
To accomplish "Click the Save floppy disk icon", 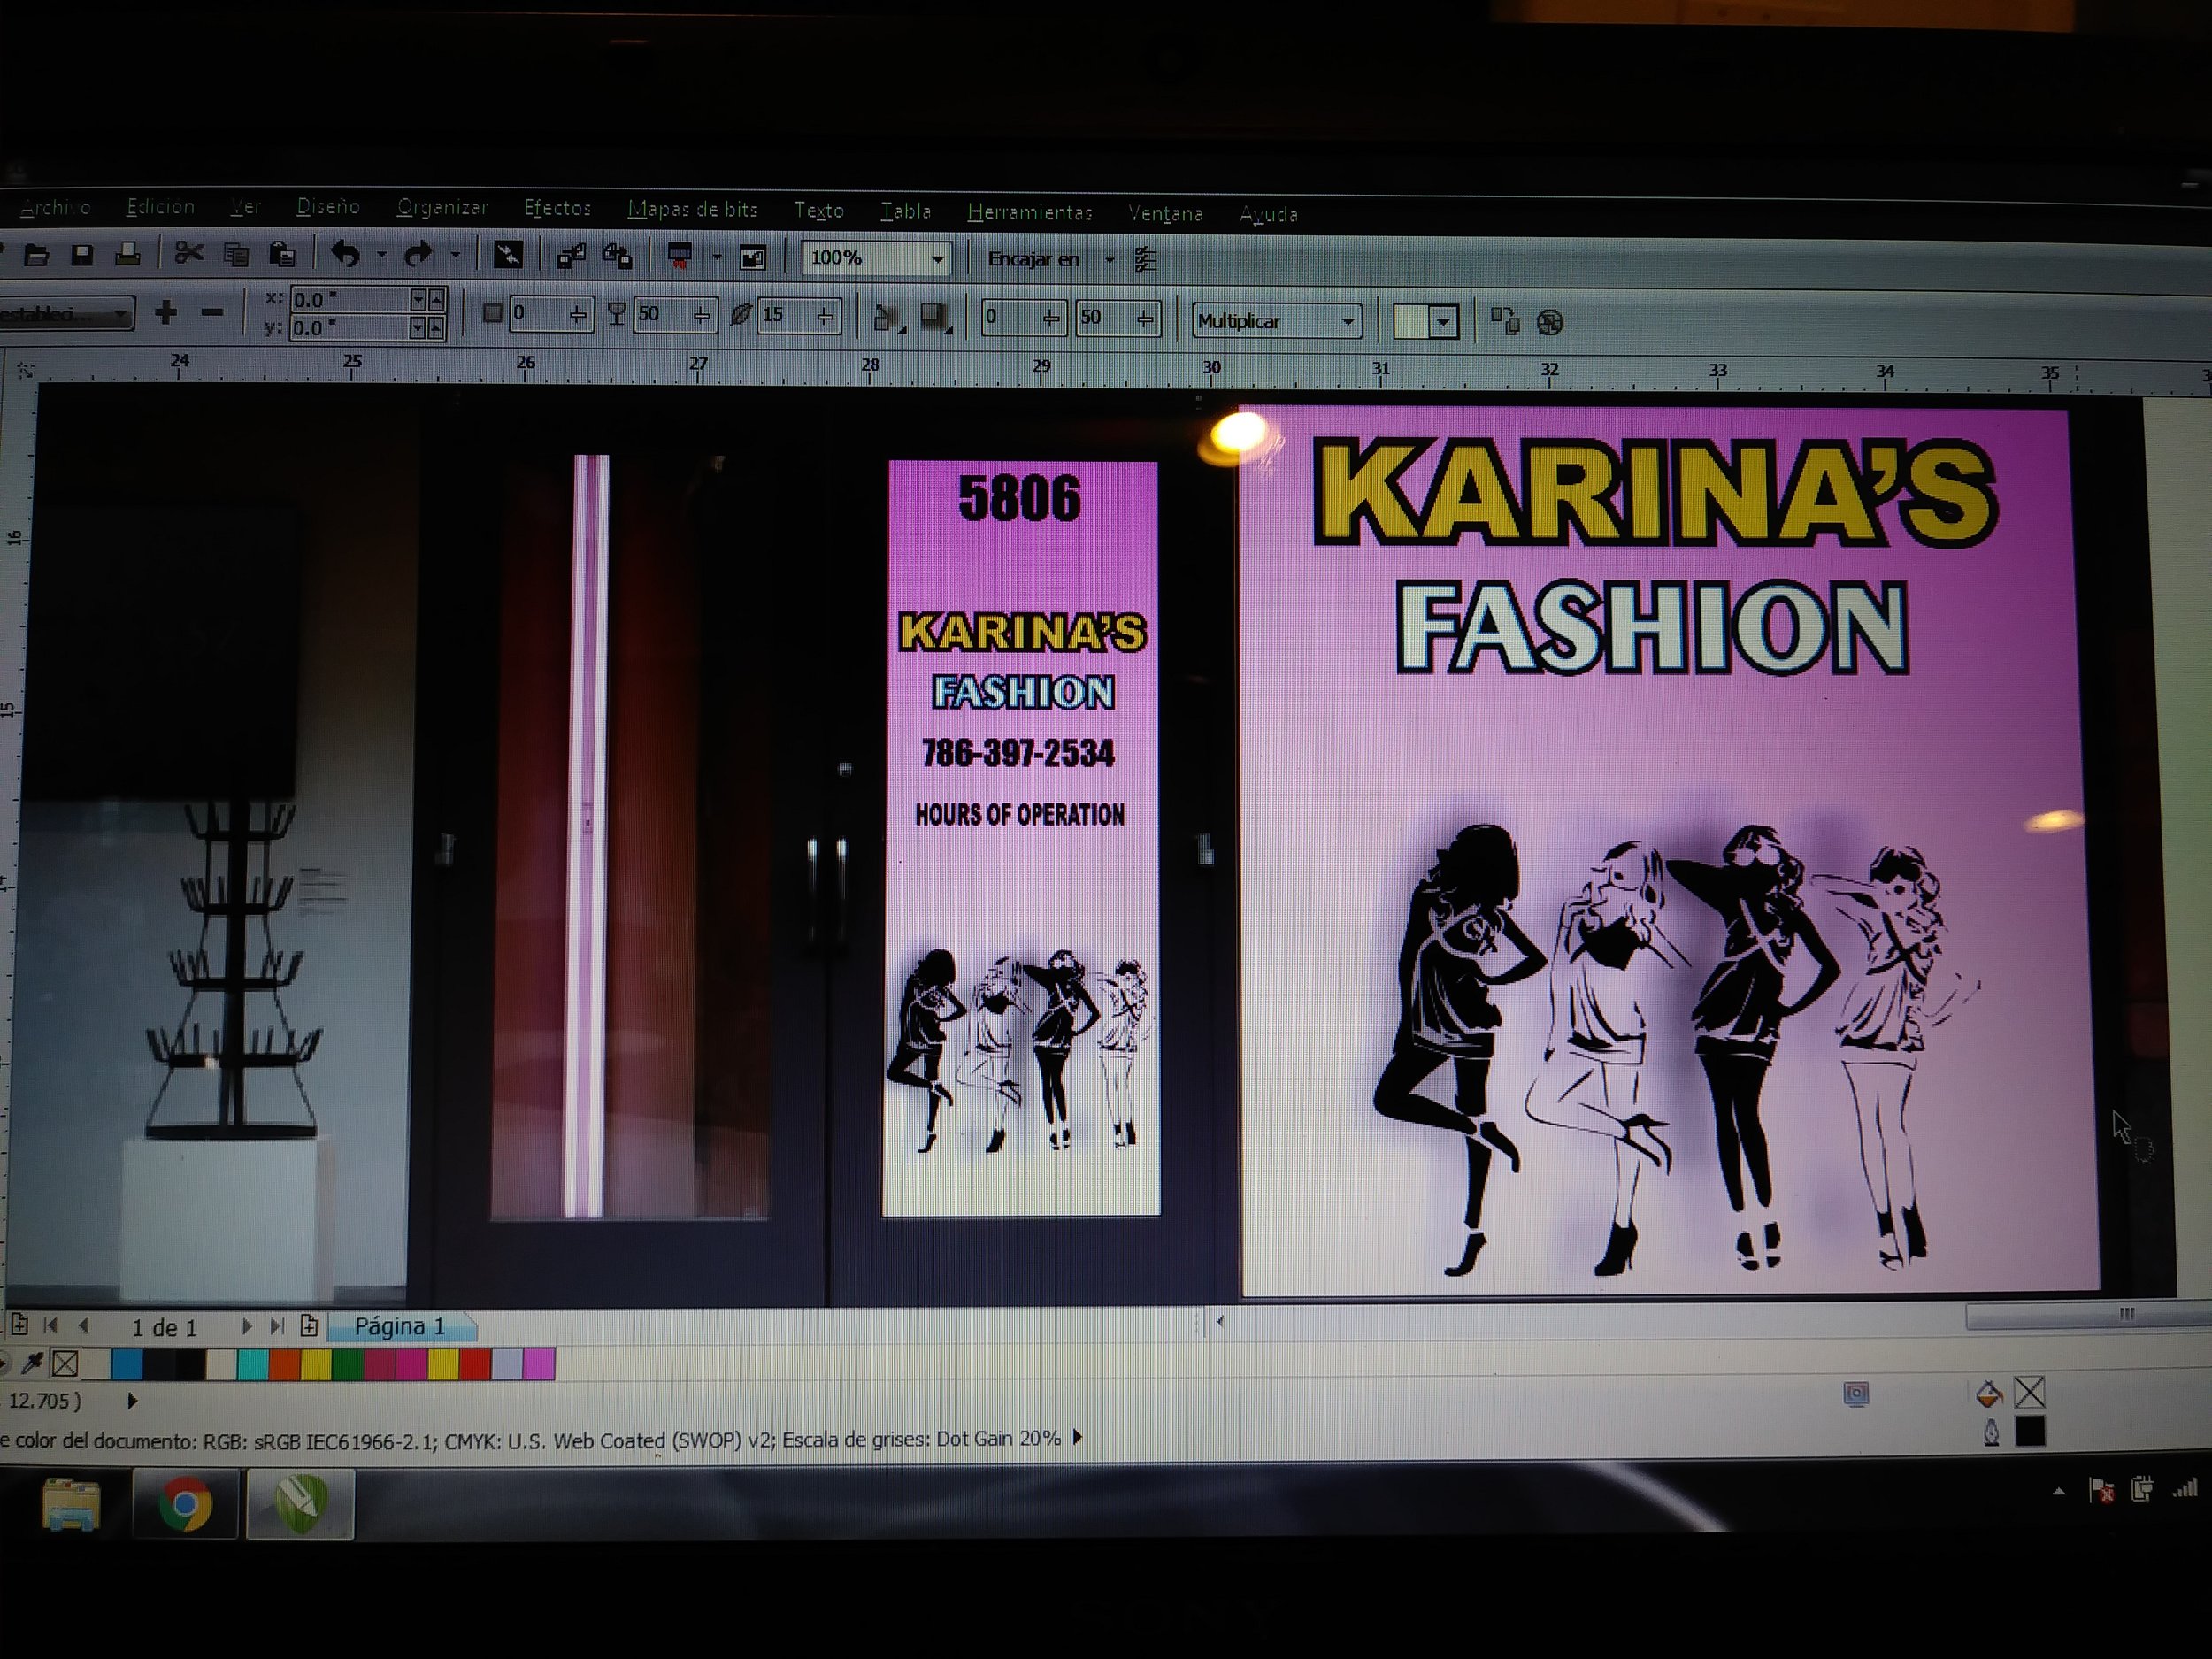I will 82,255.
